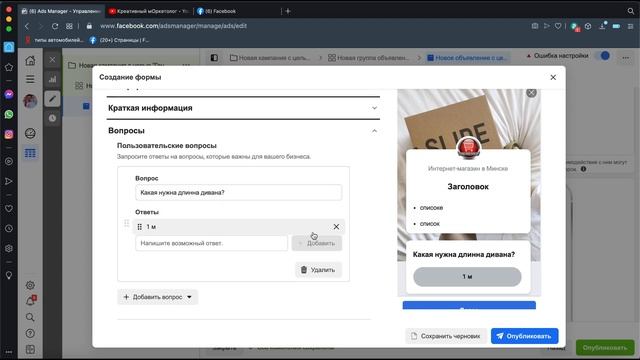Reload the page with the refresh icon
This screenshot has width=640, height=360.
point(55,26)
